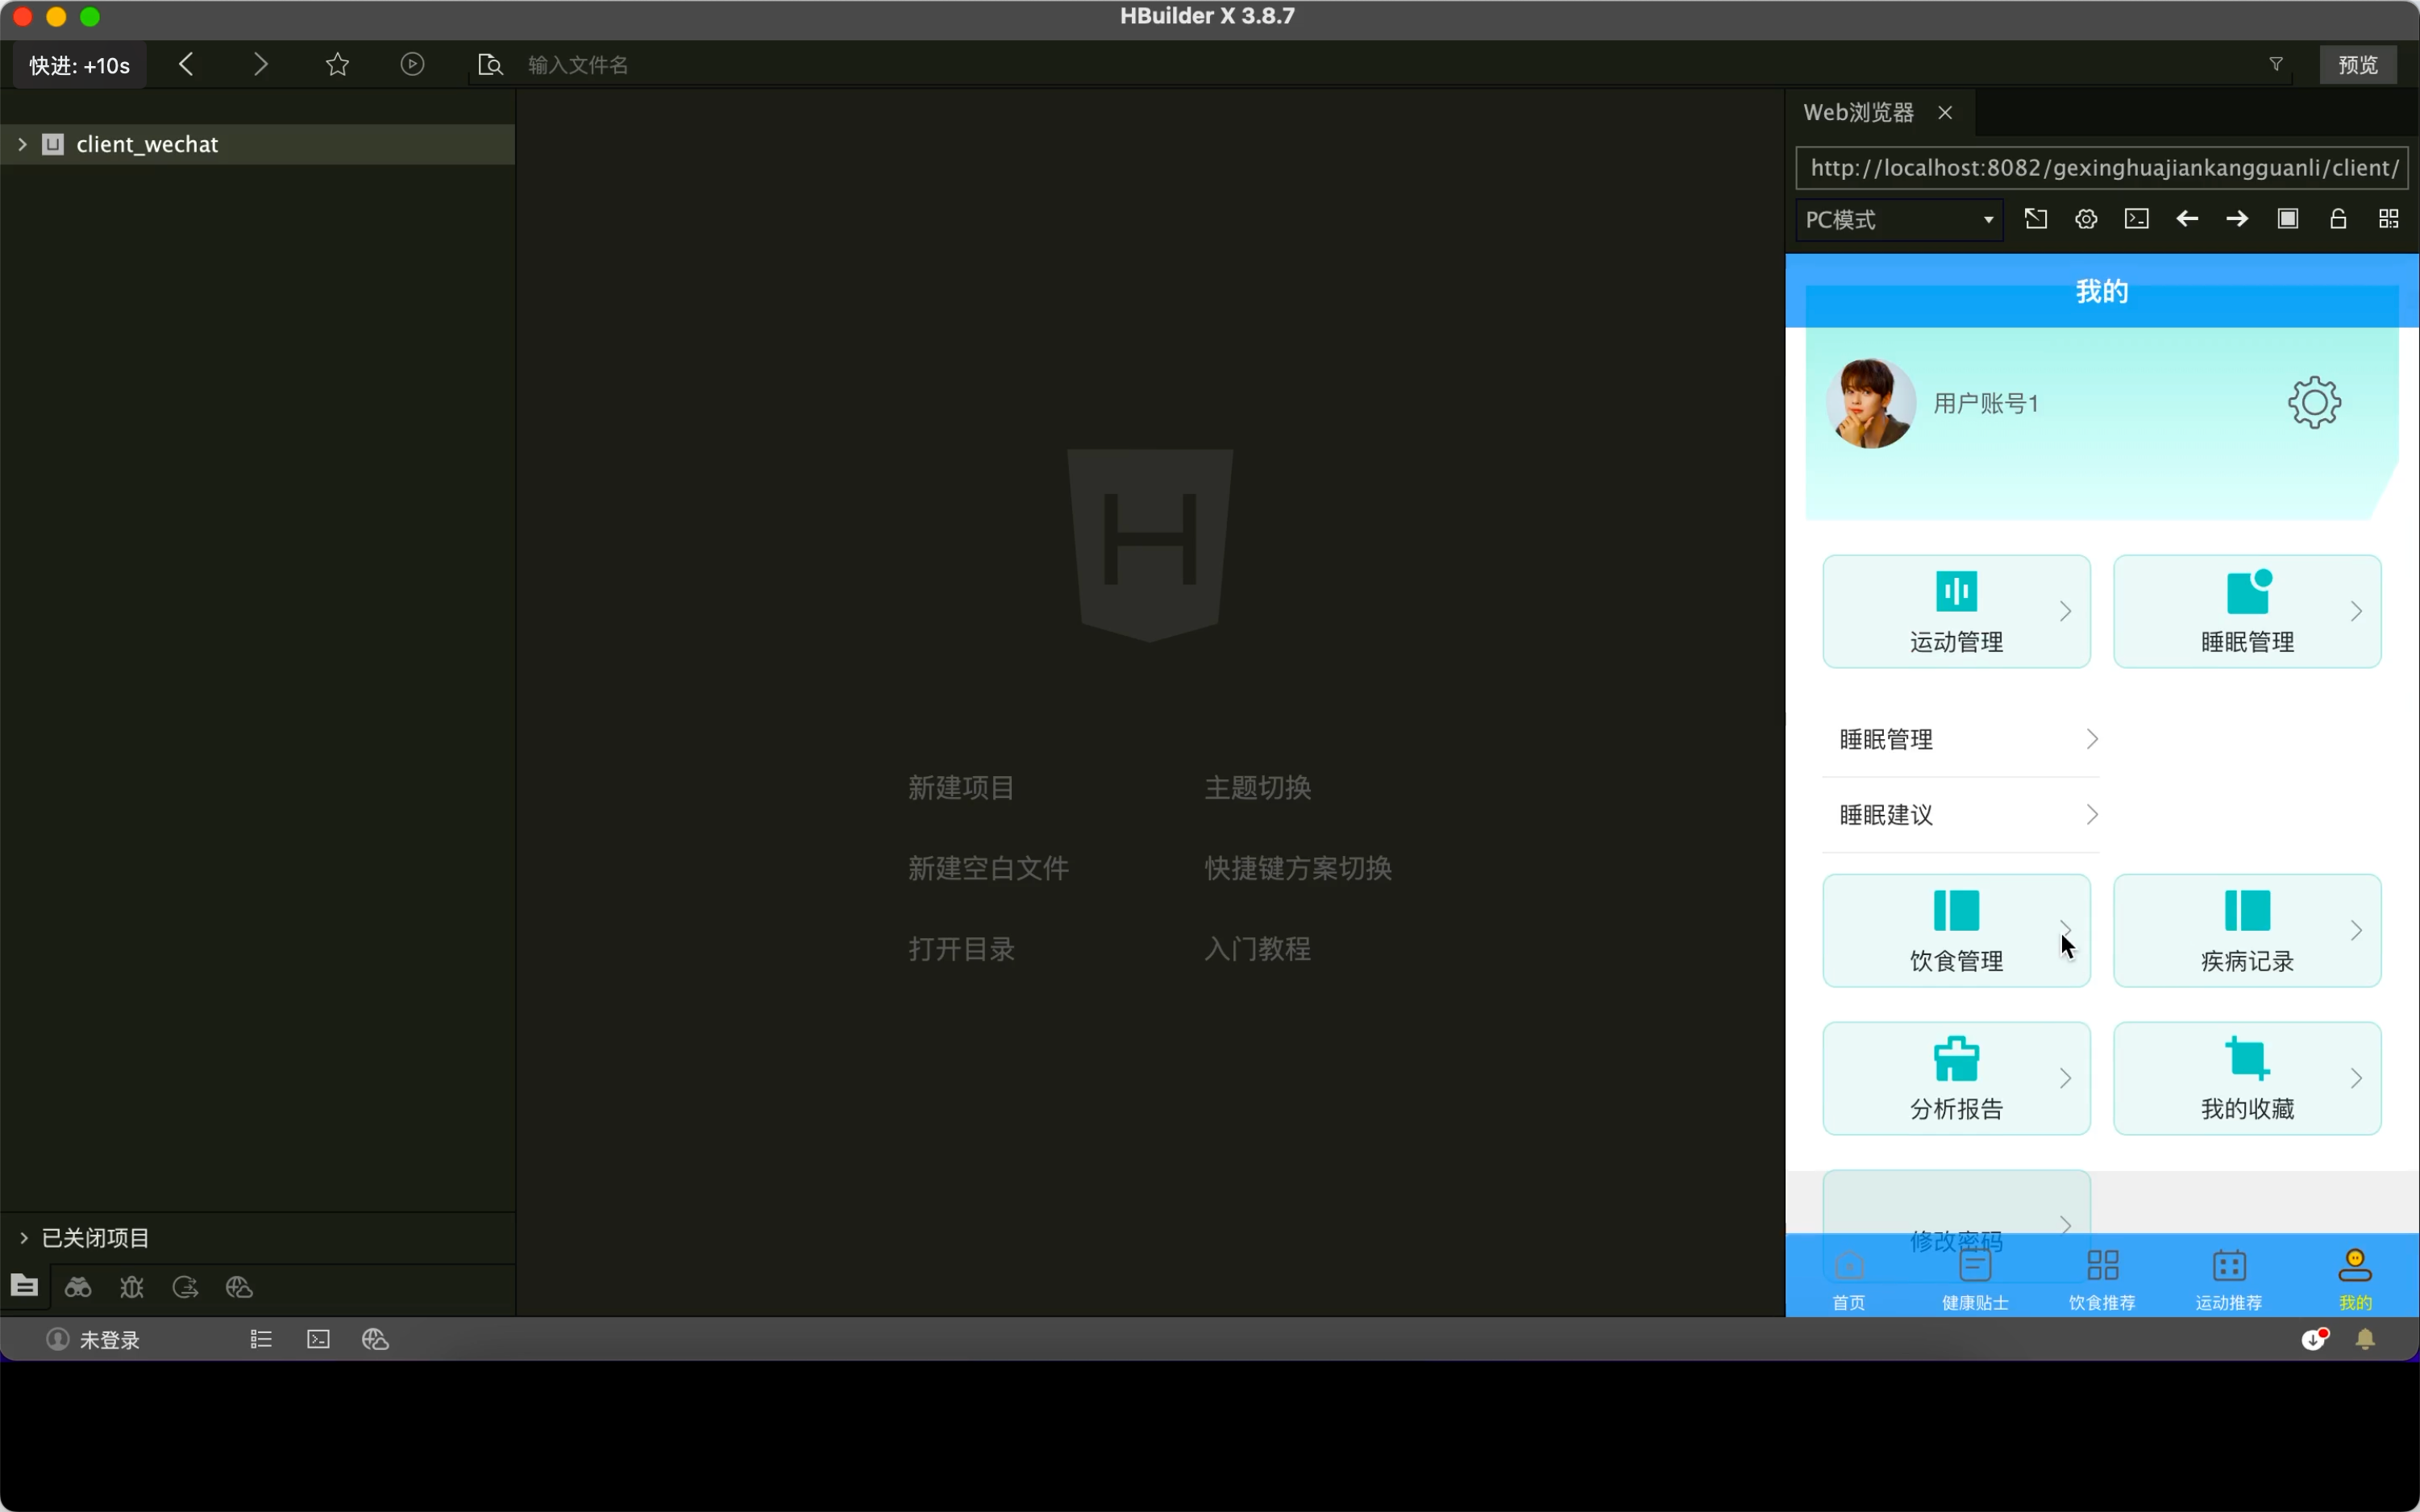Click the 打开目录 link
This screenshot has height=1512, width=2420.
961,948
